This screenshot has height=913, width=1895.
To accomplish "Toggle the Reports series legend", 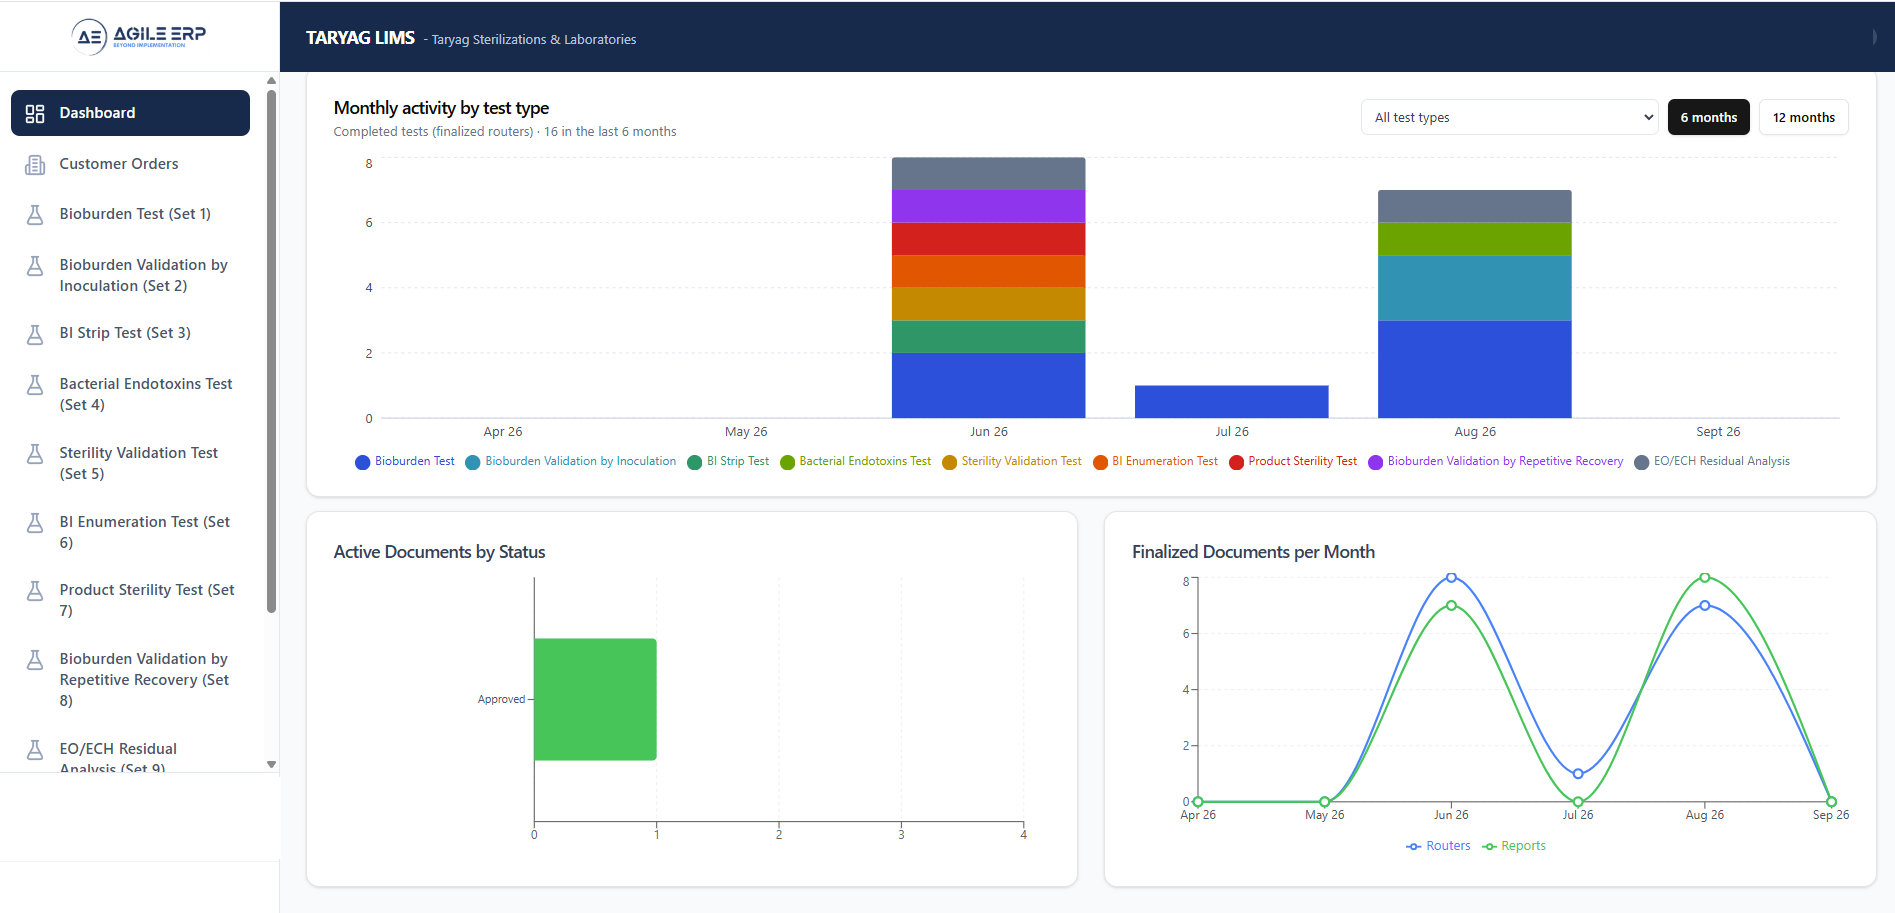I will tap(1514, 846).
